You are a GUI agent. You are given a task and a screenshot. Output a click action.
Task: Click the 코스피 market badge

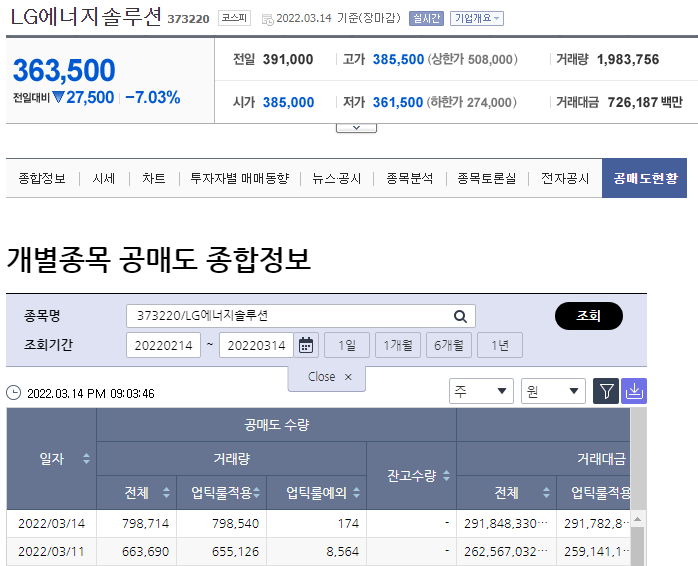pyautogui.click(x=235, y=18)
